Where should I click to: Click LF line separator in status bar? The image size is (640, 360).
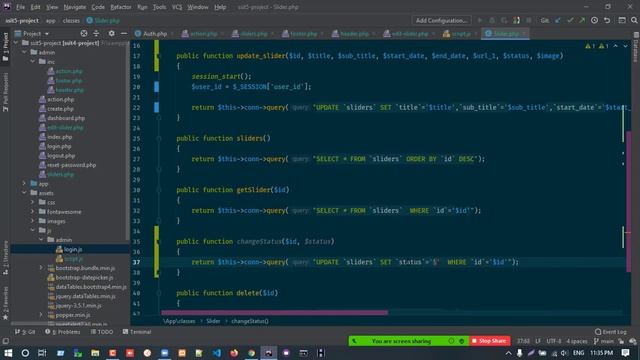(538, 341)
